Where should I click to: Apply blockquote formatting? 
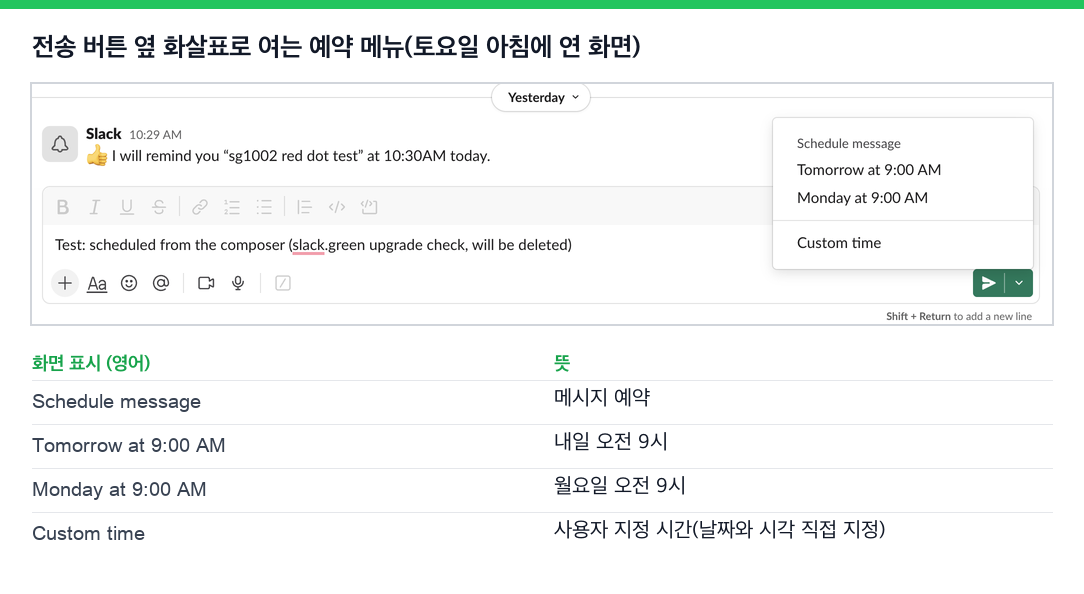304,207
